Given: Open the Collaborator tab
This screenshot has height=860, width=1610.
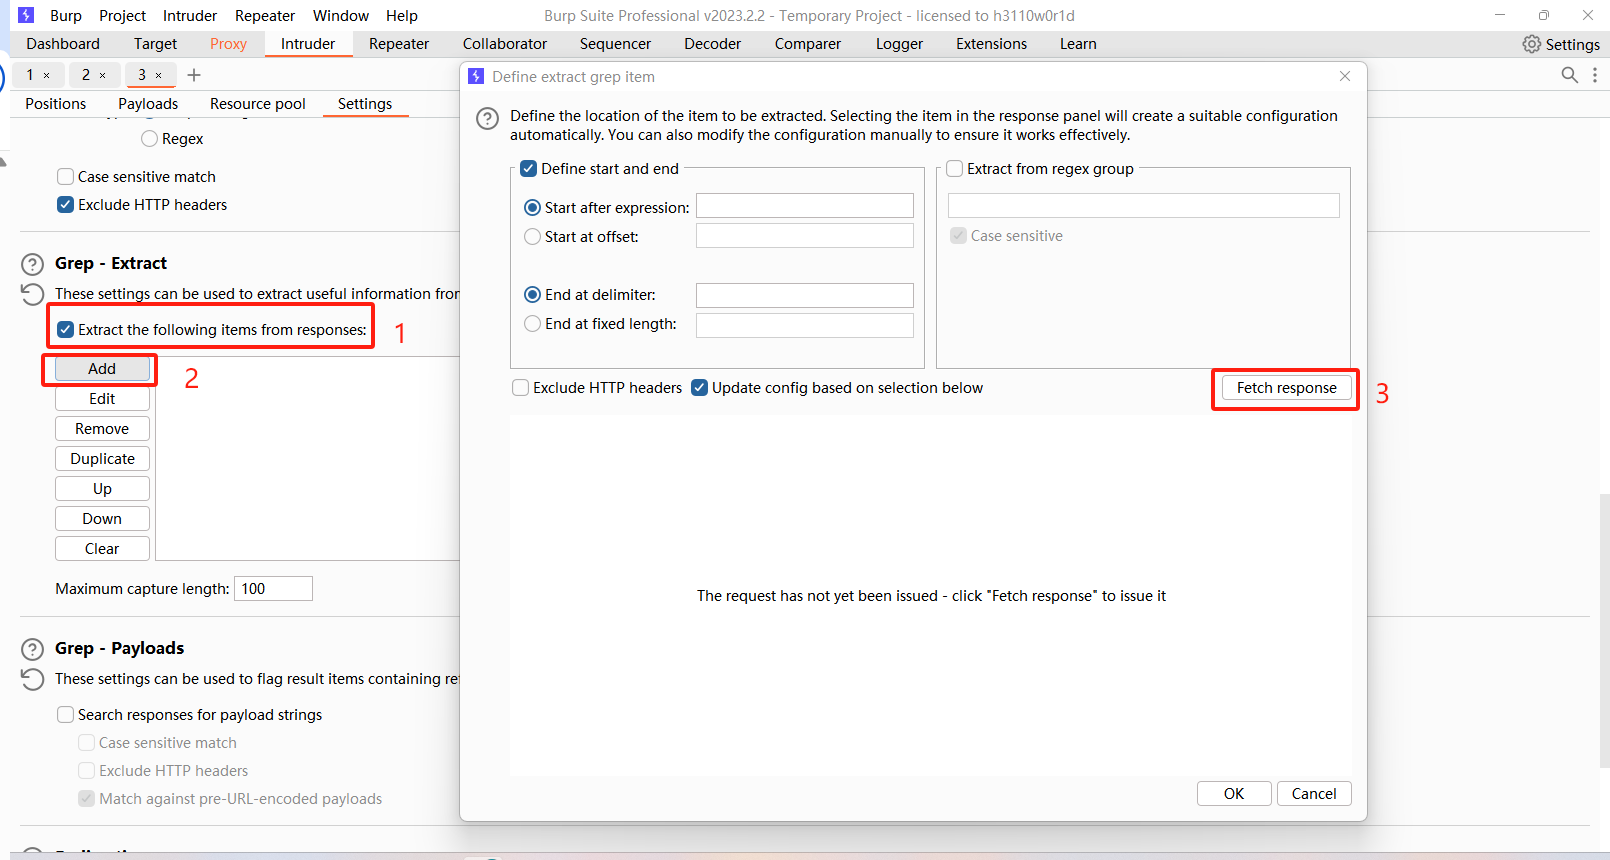Looking at the screenshot, I should point(505,44).
